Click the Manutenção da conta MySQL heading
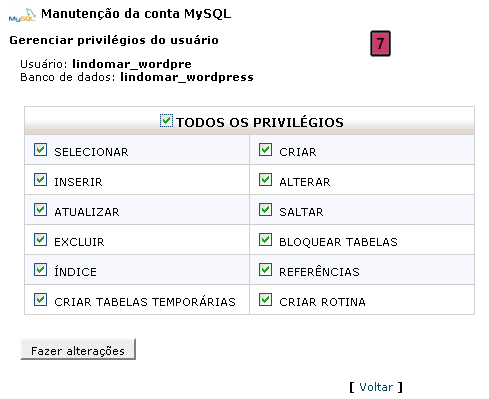This screenshot has width=489, height=399. click(x=136, y=14)
